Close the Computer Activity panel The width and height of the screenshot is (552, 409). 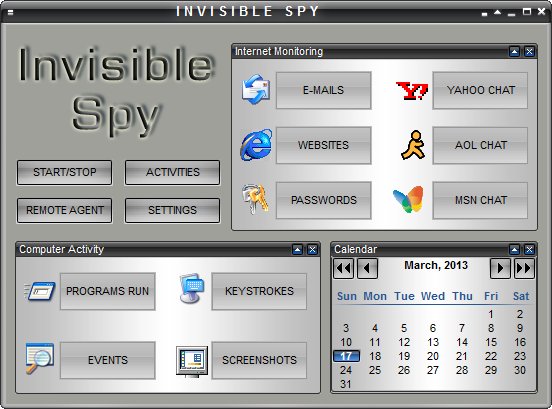[312, 250]
